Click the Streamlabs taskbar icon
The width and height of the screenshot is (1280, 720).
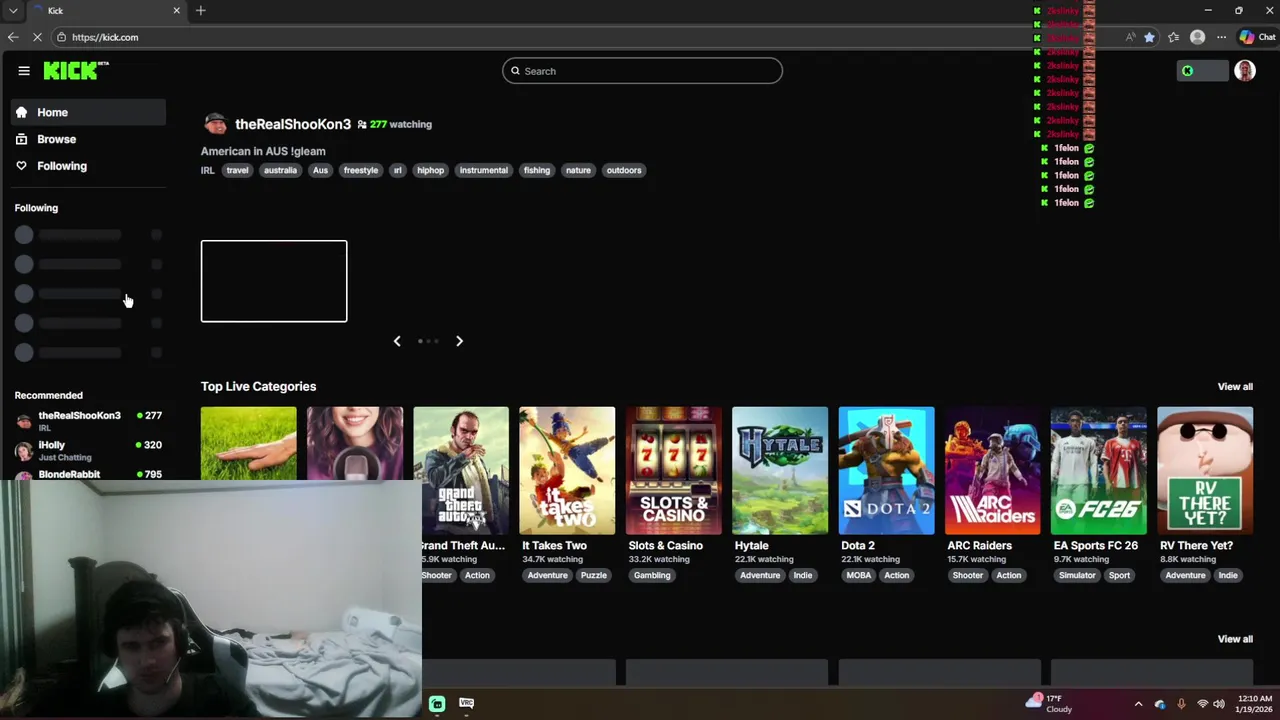coord(437,704)
